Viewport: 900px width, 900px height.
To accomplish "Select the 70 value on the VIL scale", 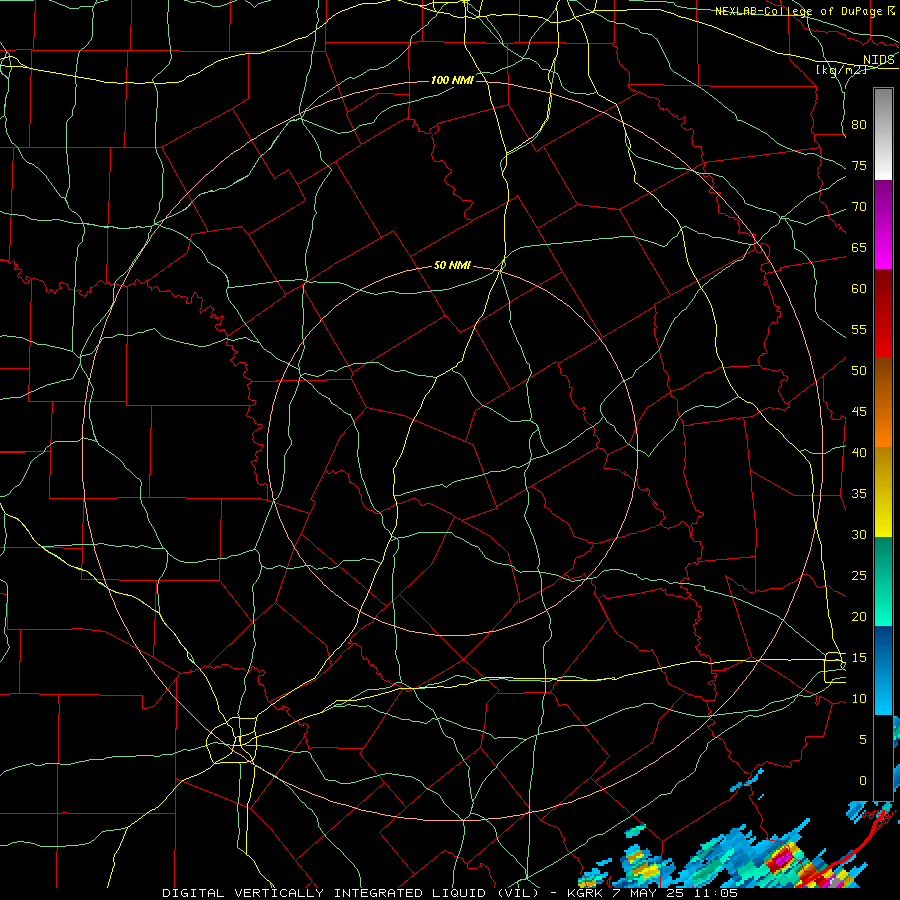I will pyautogui.click(x=859, y=207).
